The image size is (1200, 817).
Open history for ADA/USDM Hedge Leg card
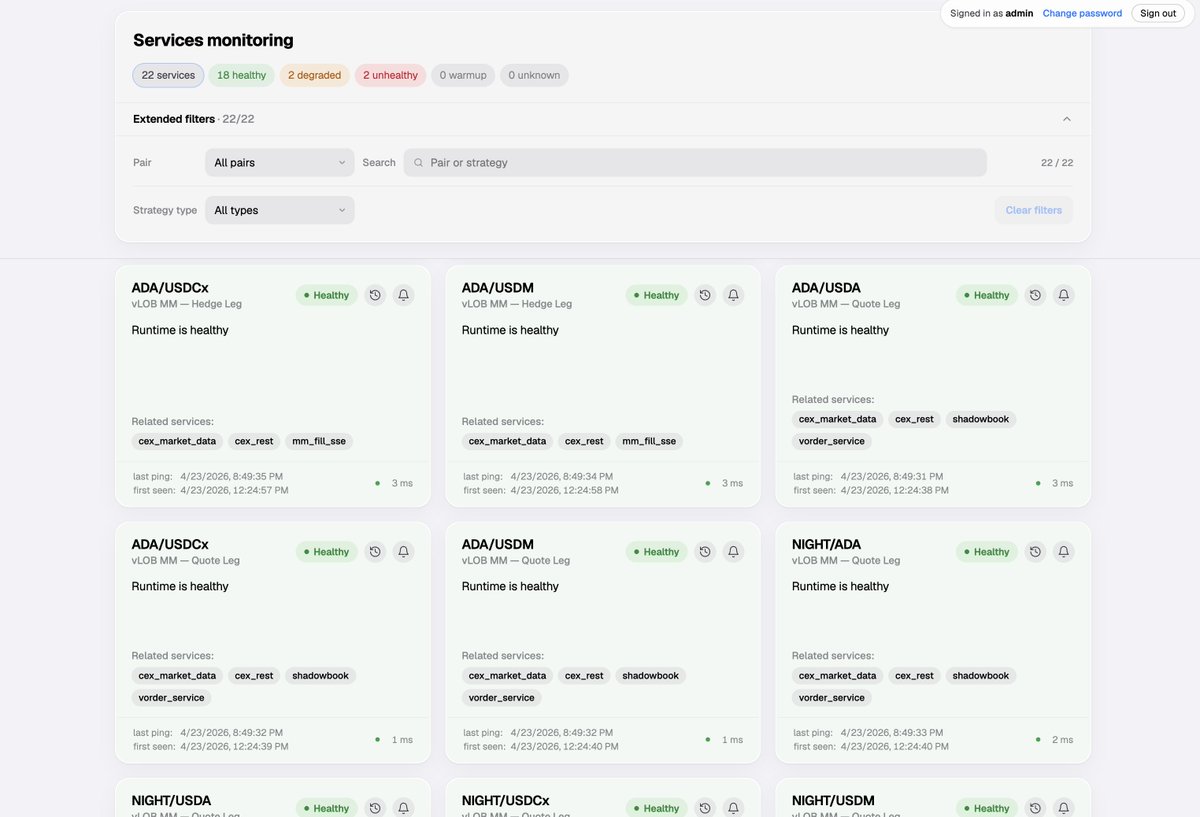click(x=705, y=295)
